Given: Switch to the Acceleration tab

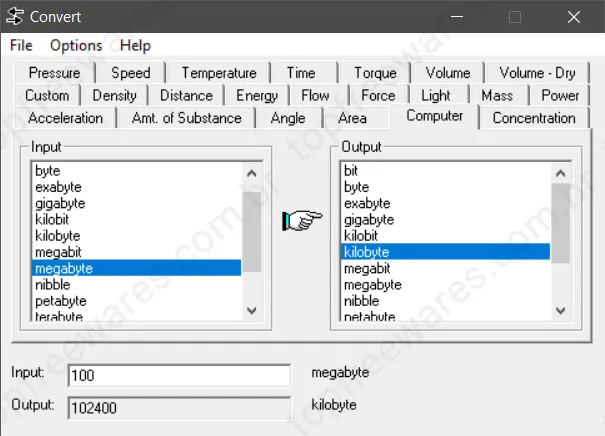Looking at the screenshot, I should pyautogui.click(x=65, y=118).
